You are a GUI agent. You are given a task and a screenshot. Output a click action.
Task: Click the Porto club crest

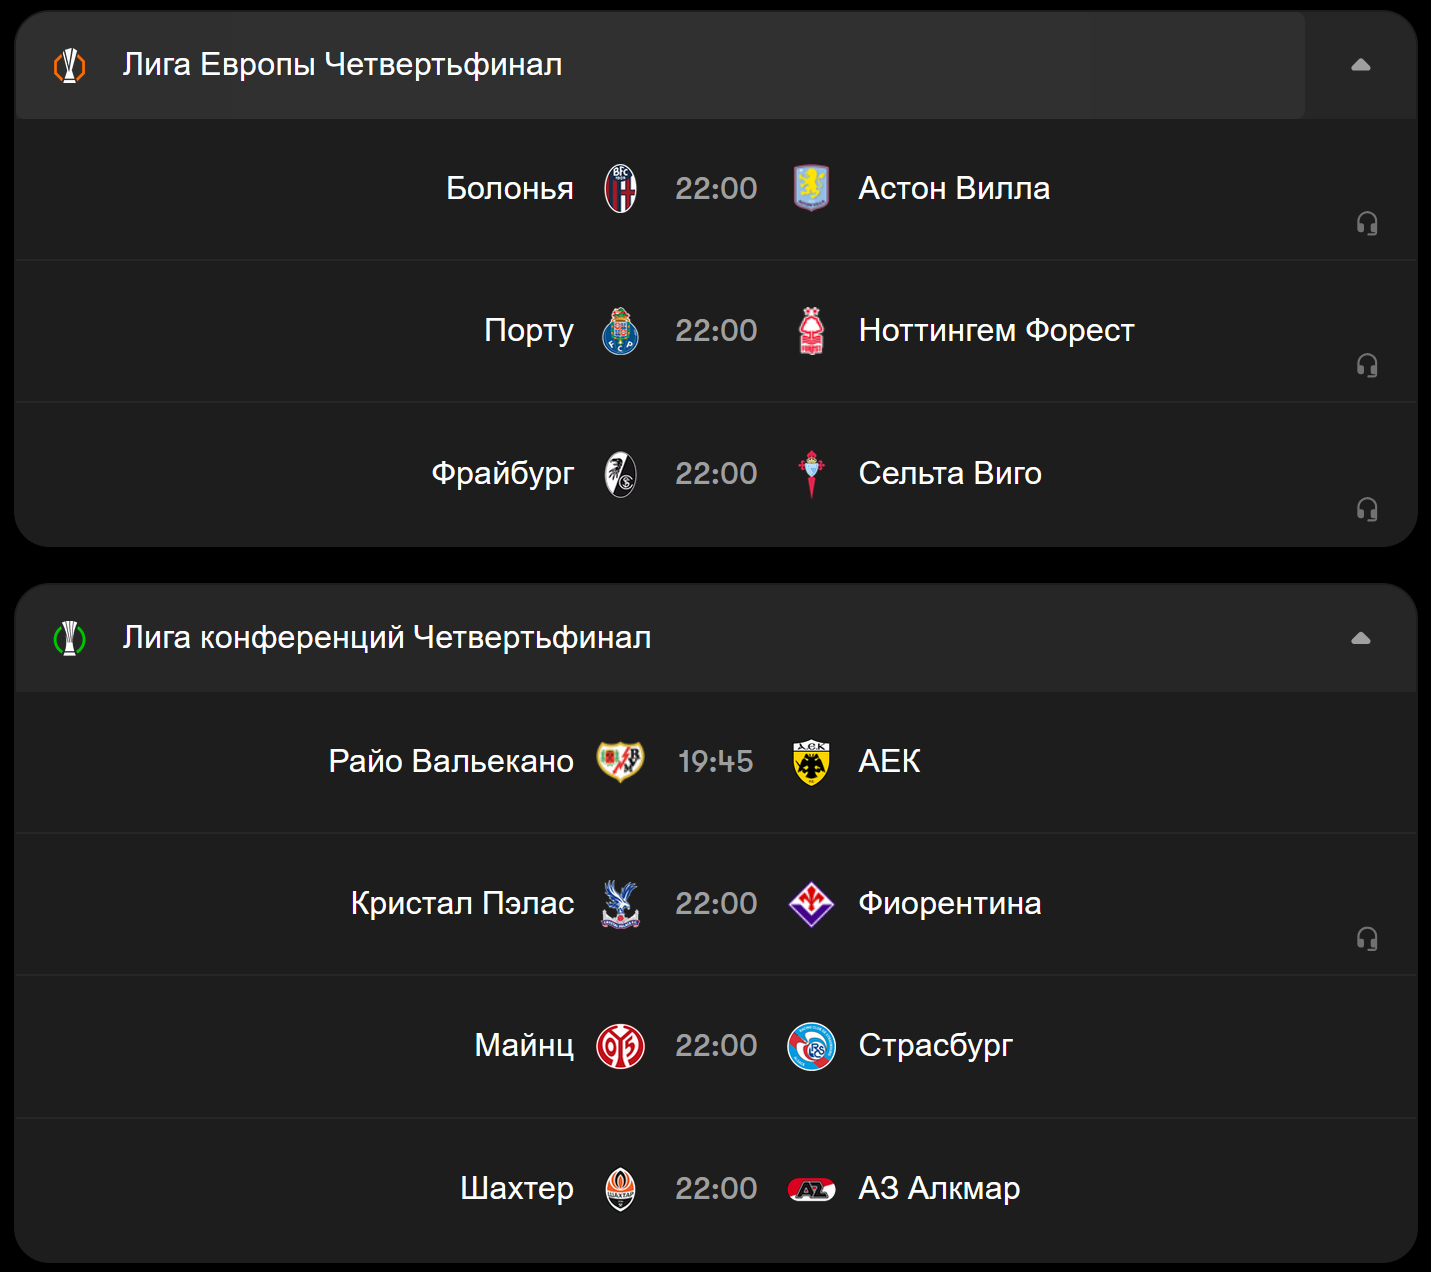point(620,331)
